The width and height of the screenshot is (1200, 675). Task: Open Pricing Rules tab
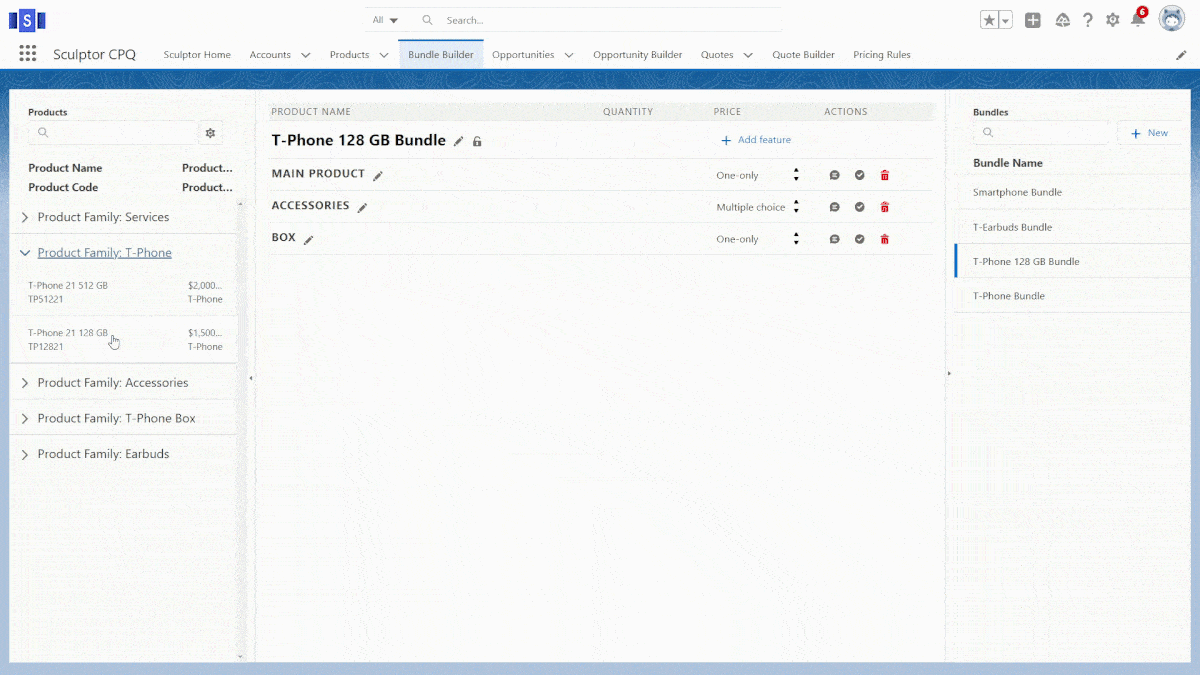[x=882, y=55]
